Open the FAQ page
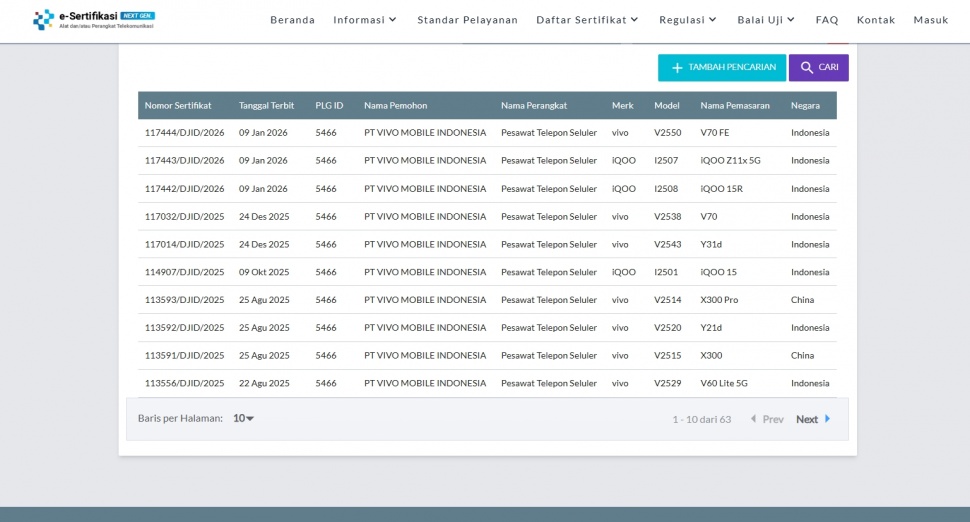The image size is (970, 522). point(827,20)
